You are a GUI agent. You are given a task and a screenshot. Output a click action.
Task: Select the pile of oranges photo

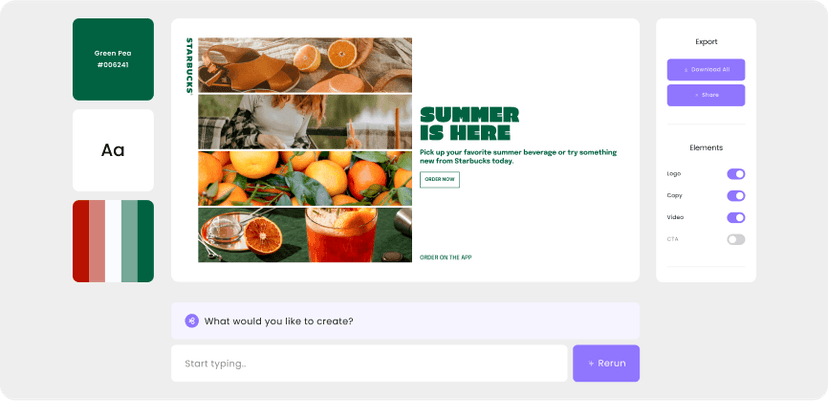305,179
